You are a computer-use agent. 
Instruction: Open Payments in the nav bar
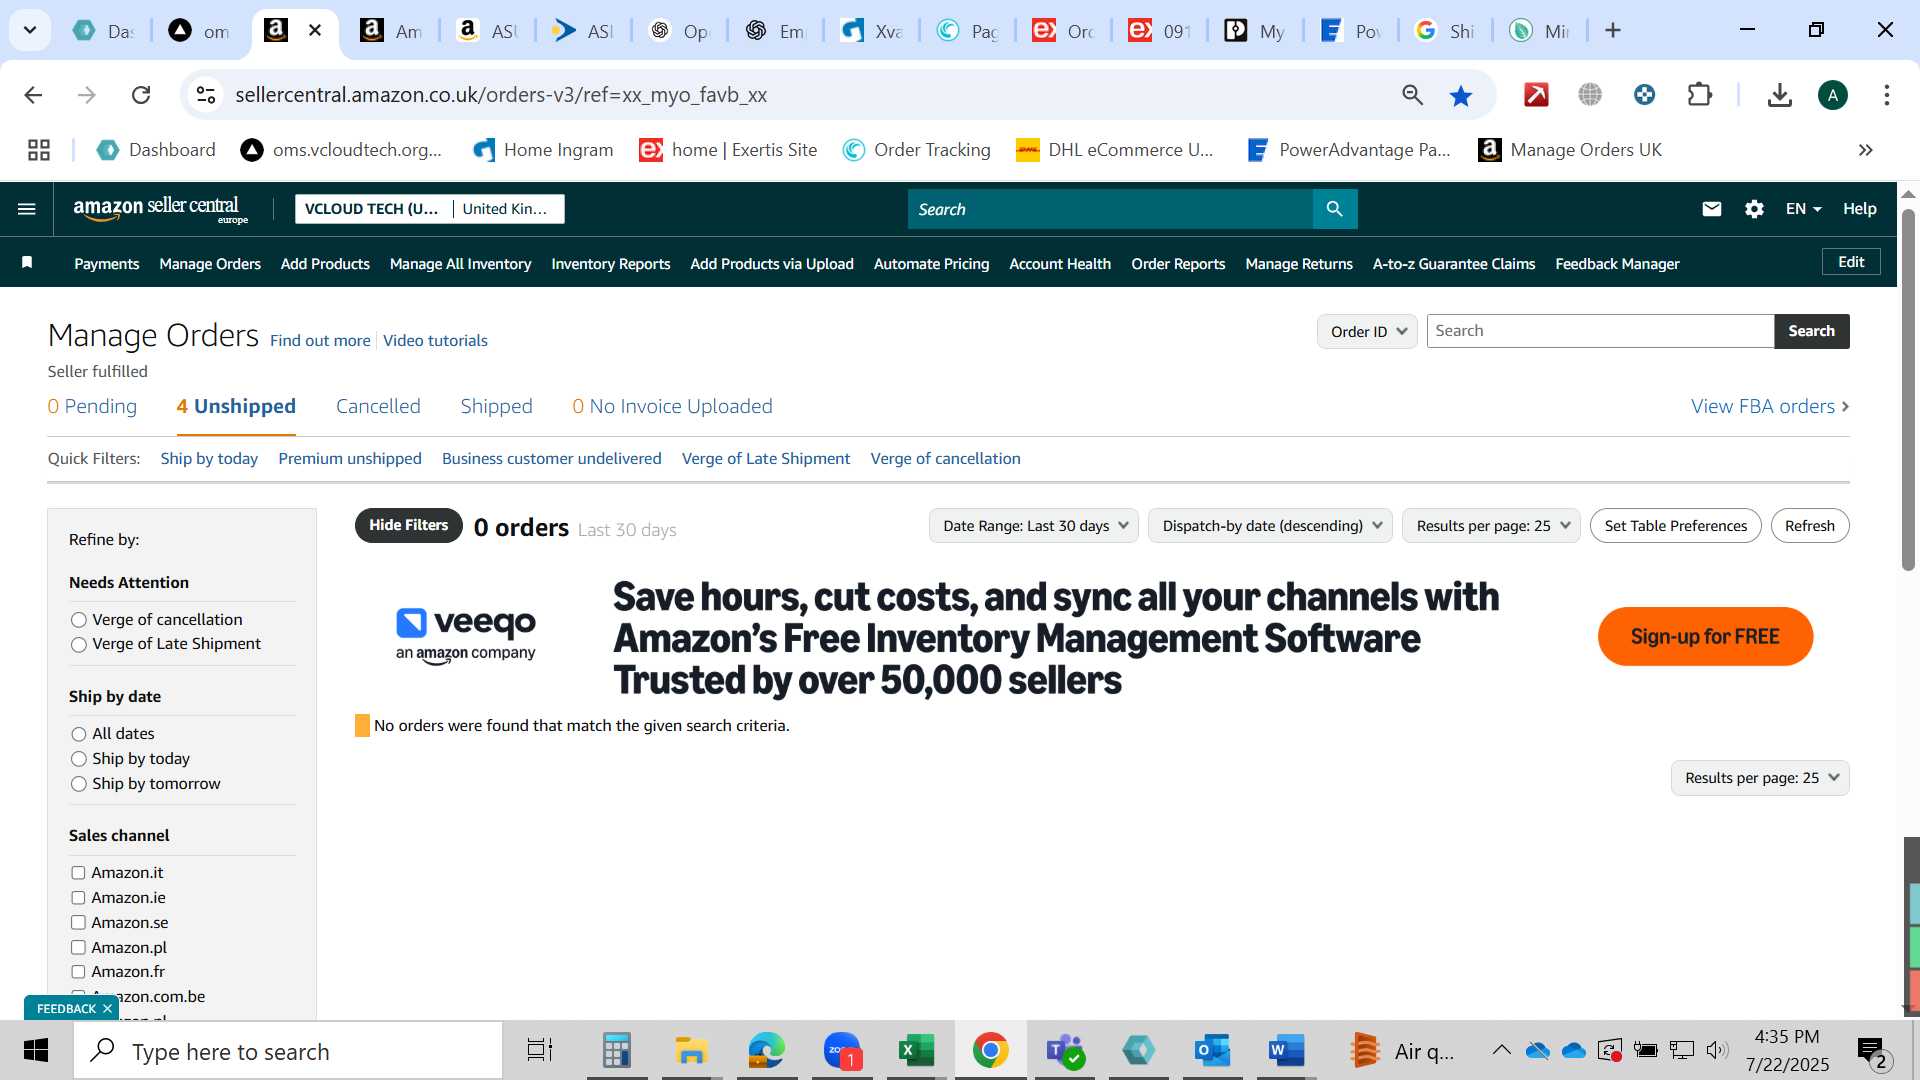click(106, 264)
